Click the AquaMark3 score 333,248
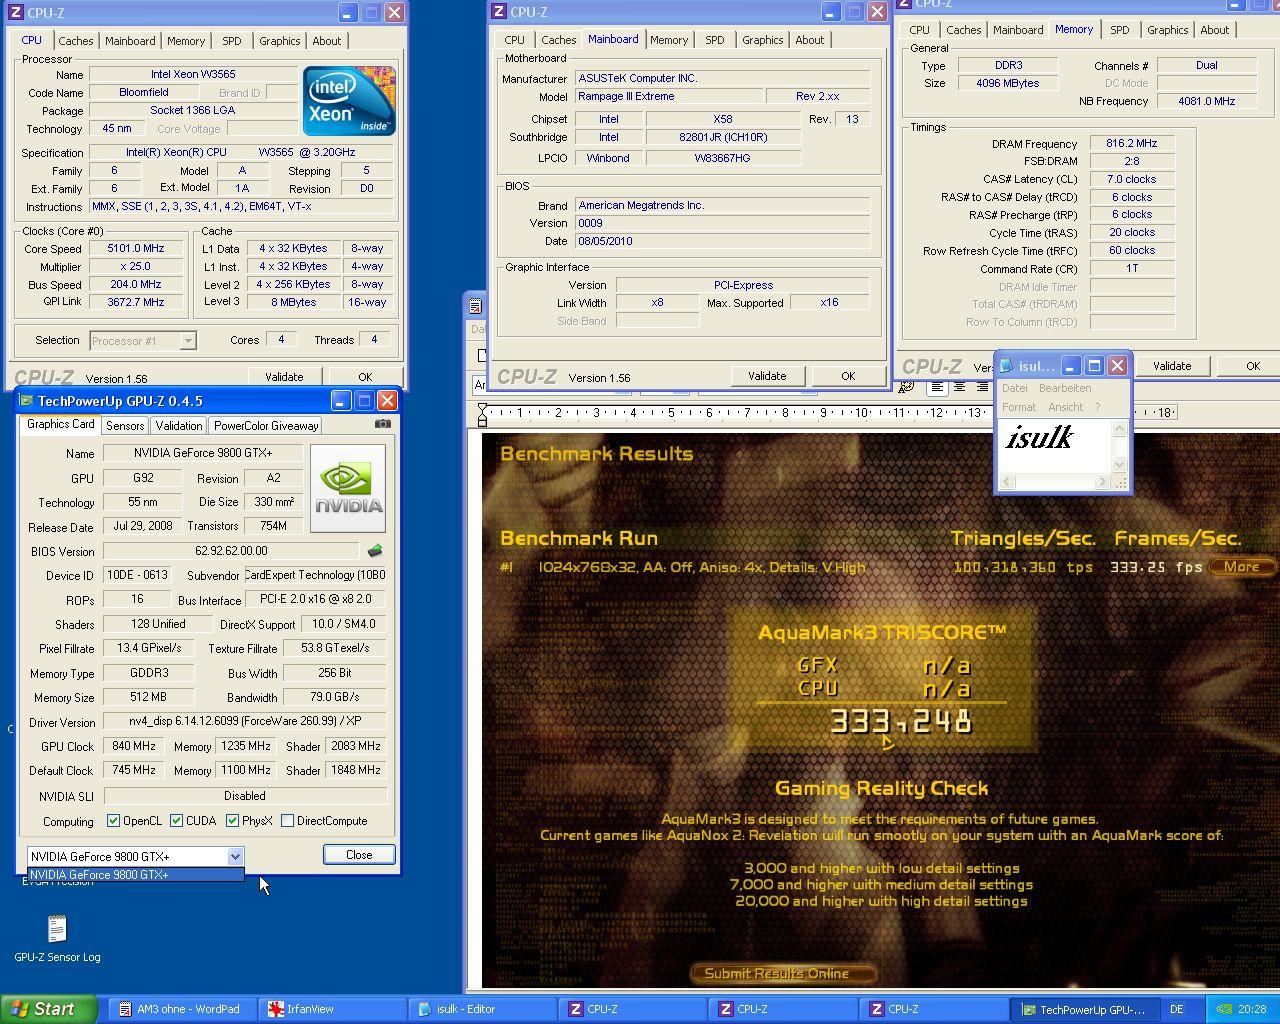This screenshot has width=1280, height=1024. point(902,722)
